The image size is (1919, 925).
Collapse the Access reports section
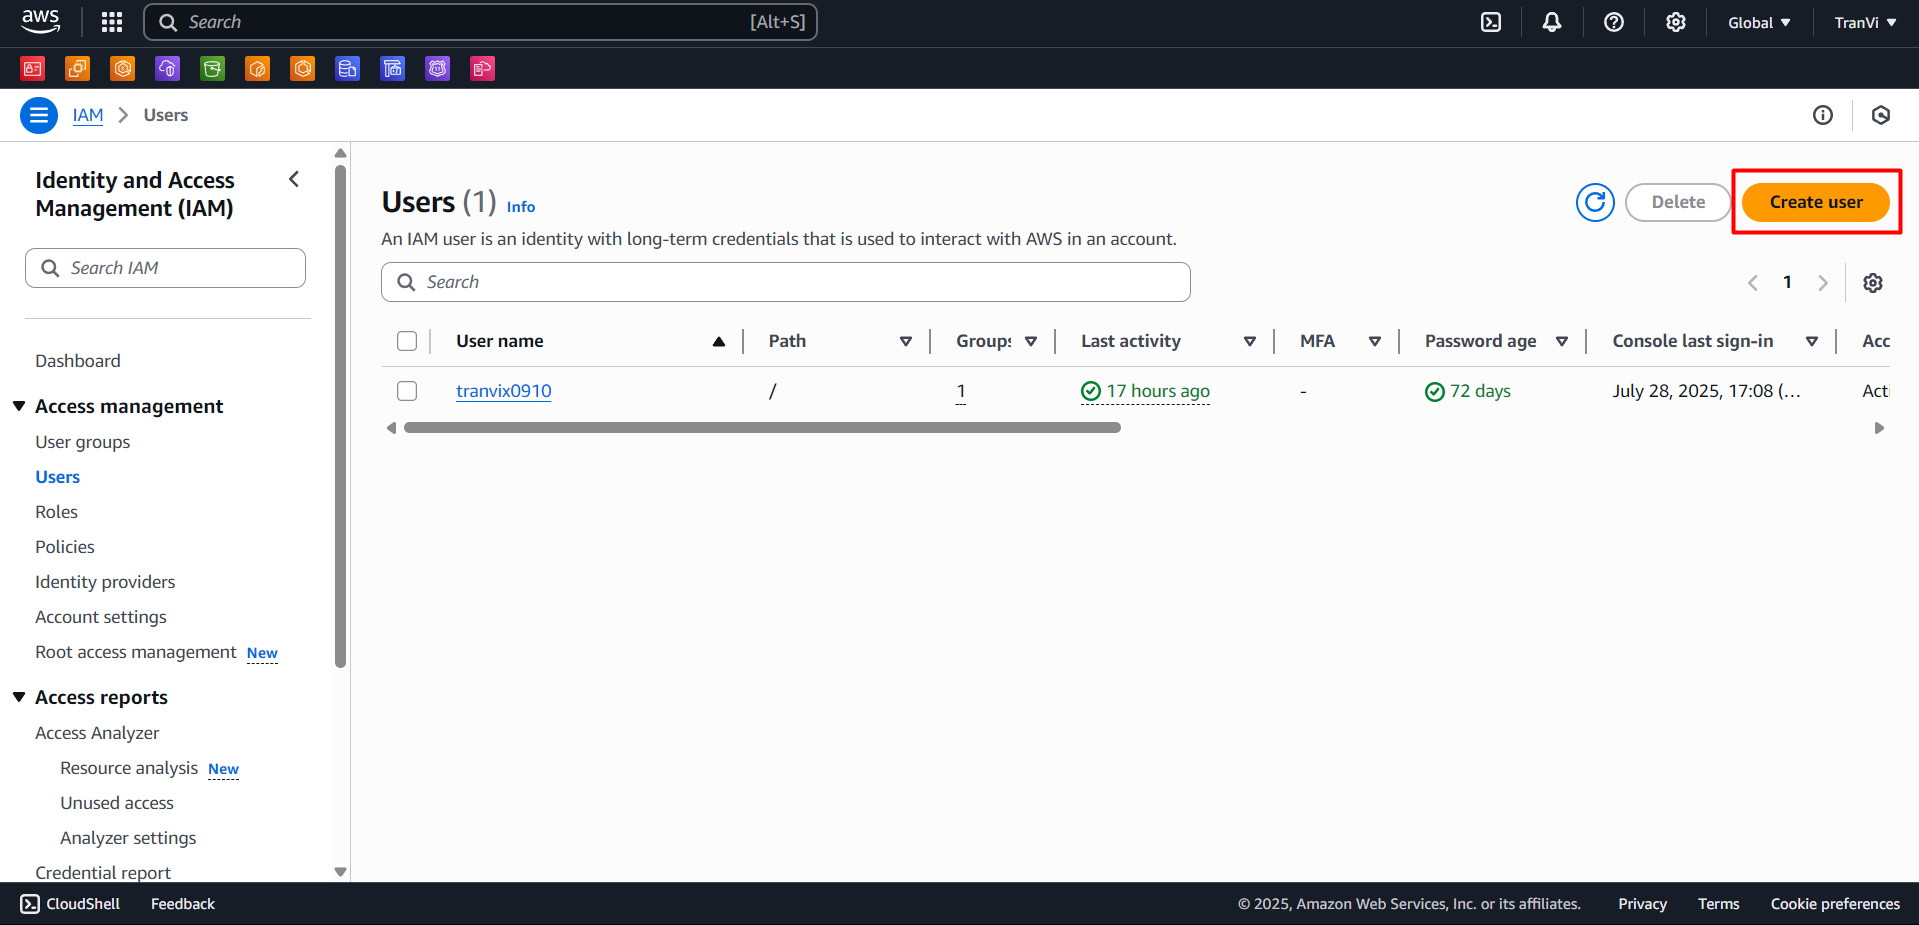[x=19, y=697]
